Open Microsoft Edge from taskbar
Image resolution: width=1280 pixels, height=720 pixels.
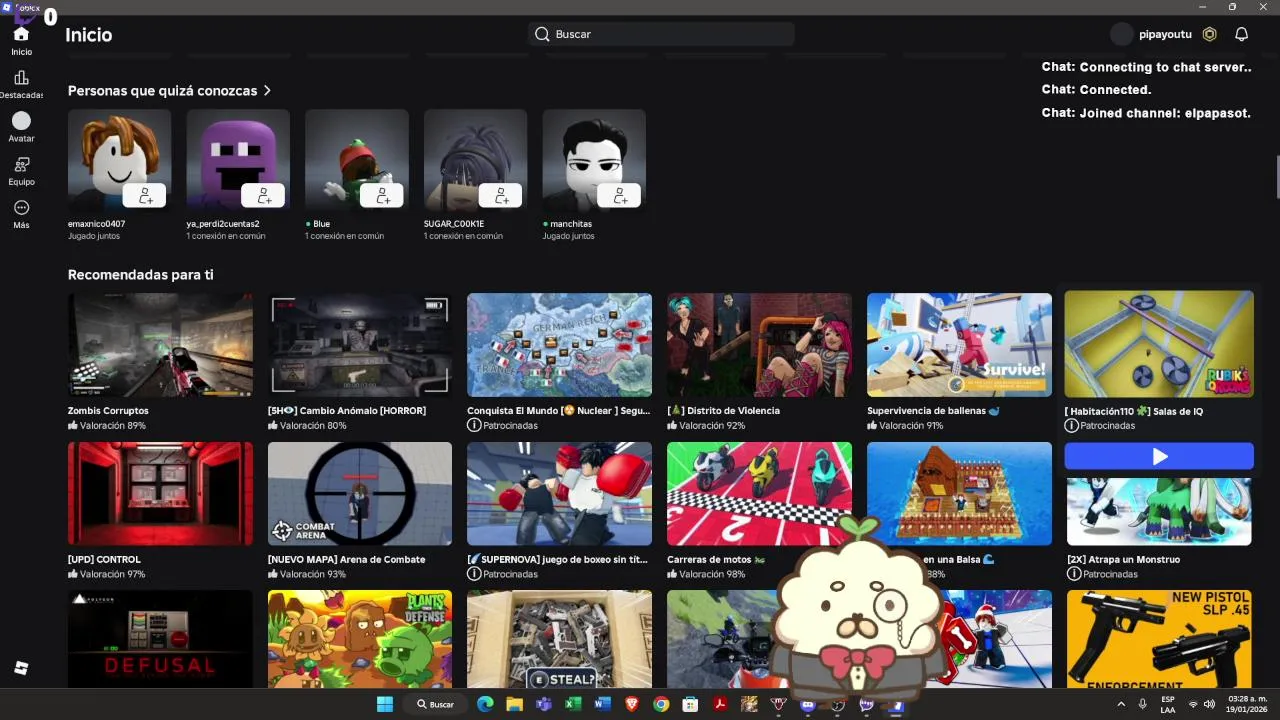485,704
